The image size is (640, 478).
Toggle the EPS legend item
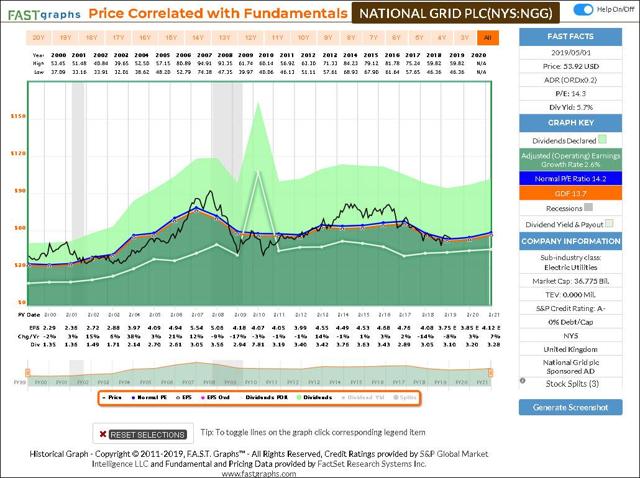point(184,397)
